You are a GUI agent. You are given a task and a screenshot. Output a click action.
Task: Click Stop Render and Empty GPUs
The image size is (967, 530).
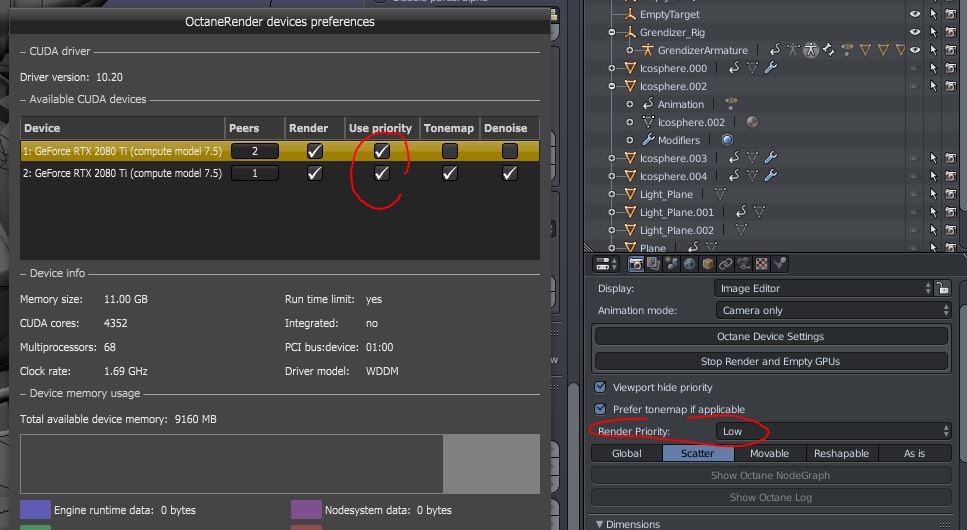click(x=770, y=361)
